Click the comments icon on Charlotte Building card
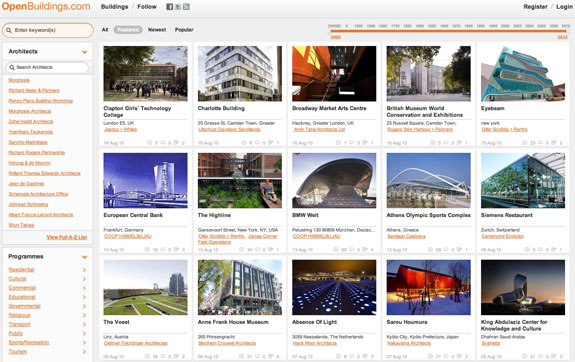The image size is (575, 362). tap(257, 143)
